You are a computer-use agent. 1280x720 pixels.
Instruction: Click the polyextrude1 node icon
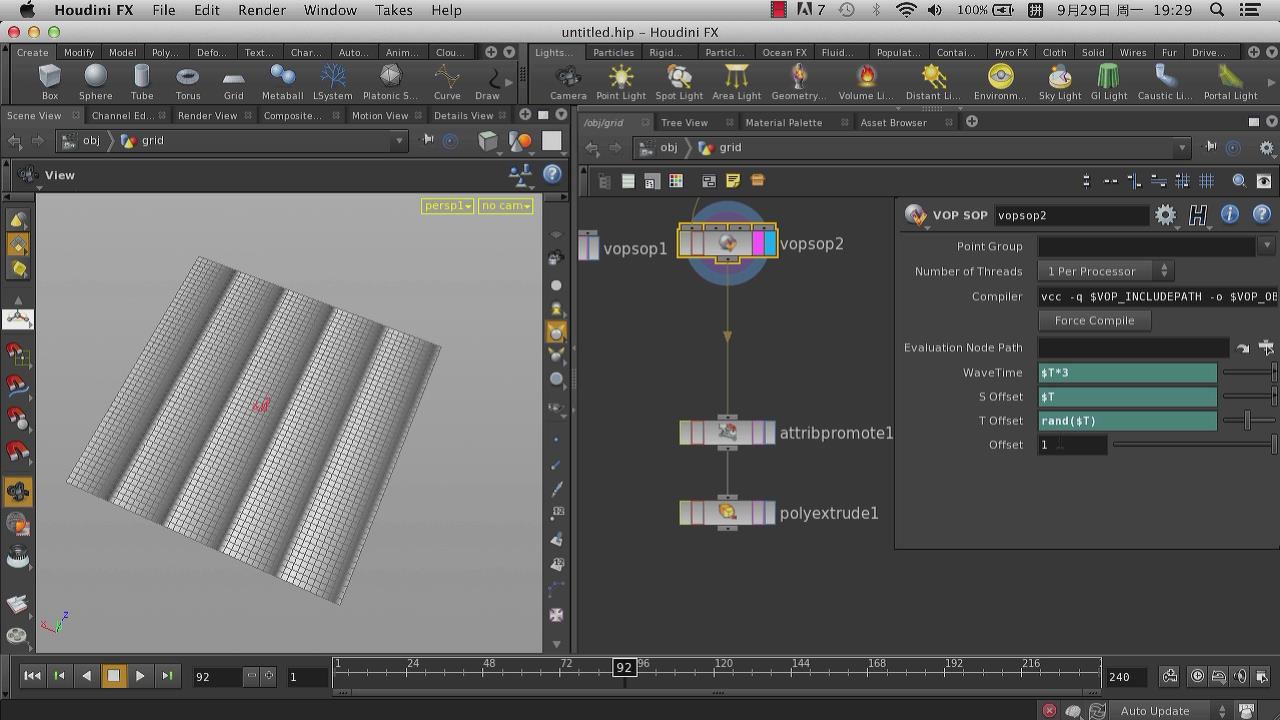[x=727, y=513]
